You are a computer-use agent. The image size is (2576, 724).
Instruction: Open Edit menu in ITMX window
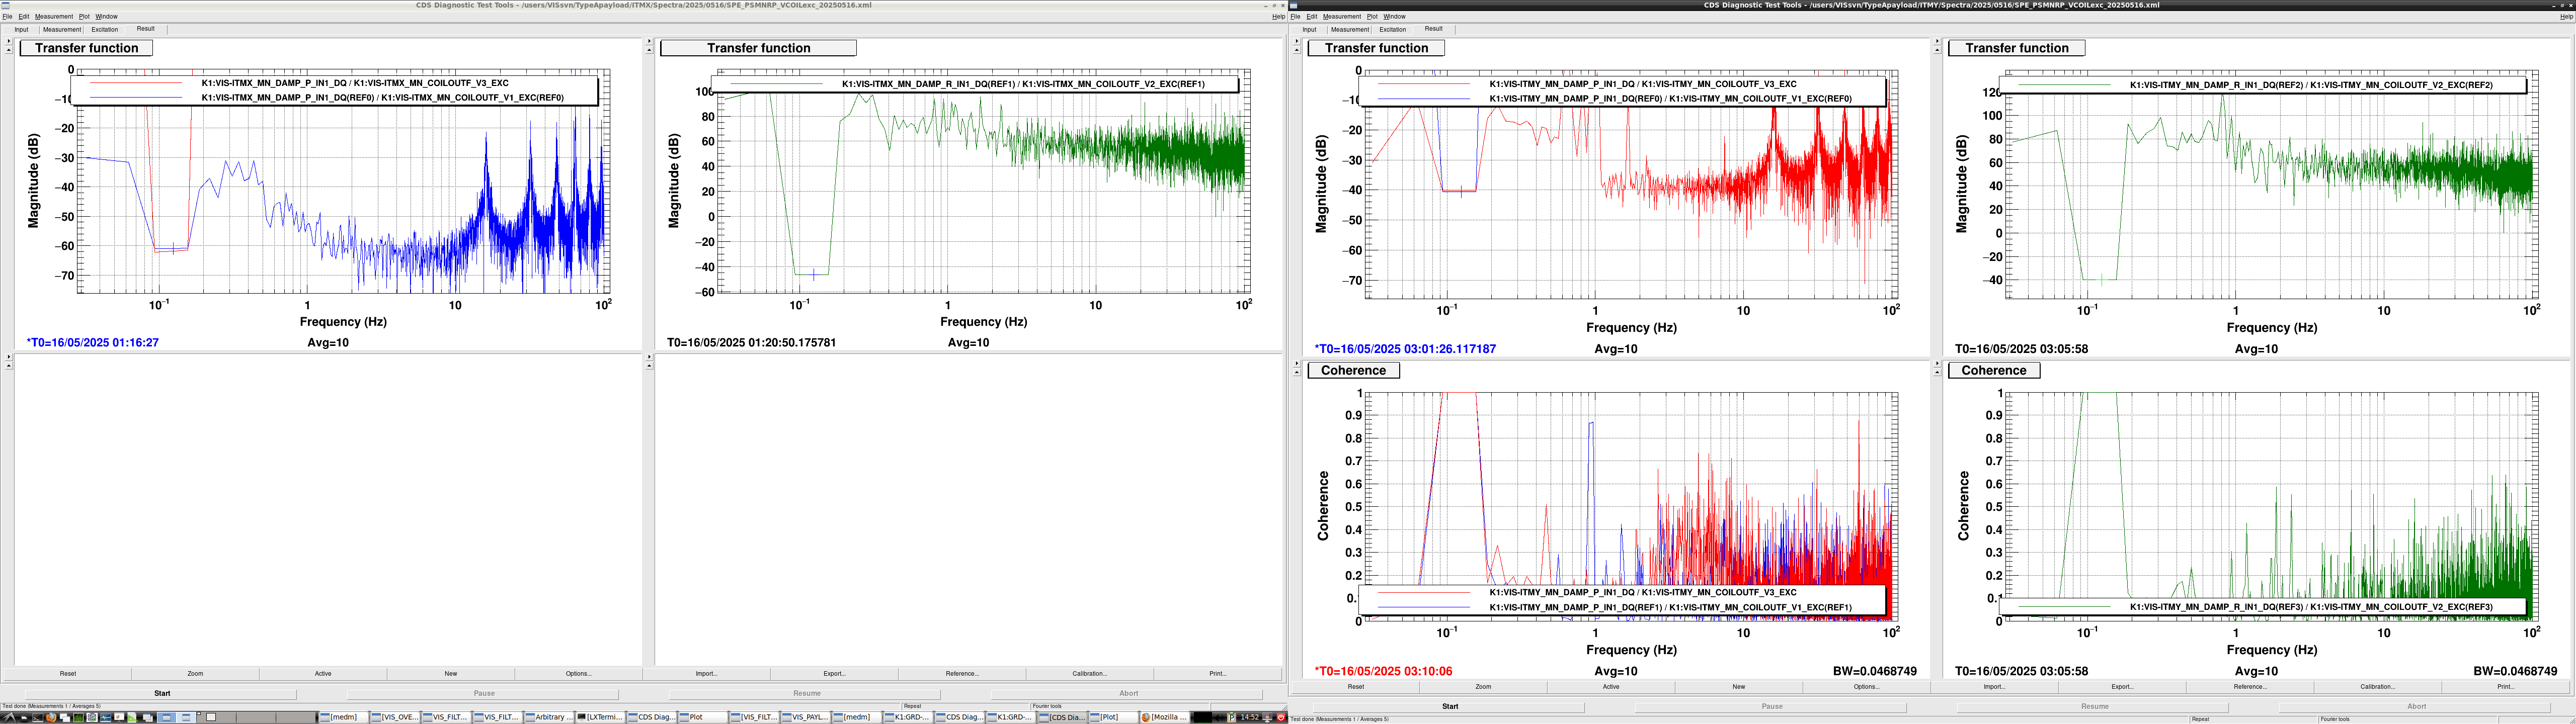click(24, 16)
